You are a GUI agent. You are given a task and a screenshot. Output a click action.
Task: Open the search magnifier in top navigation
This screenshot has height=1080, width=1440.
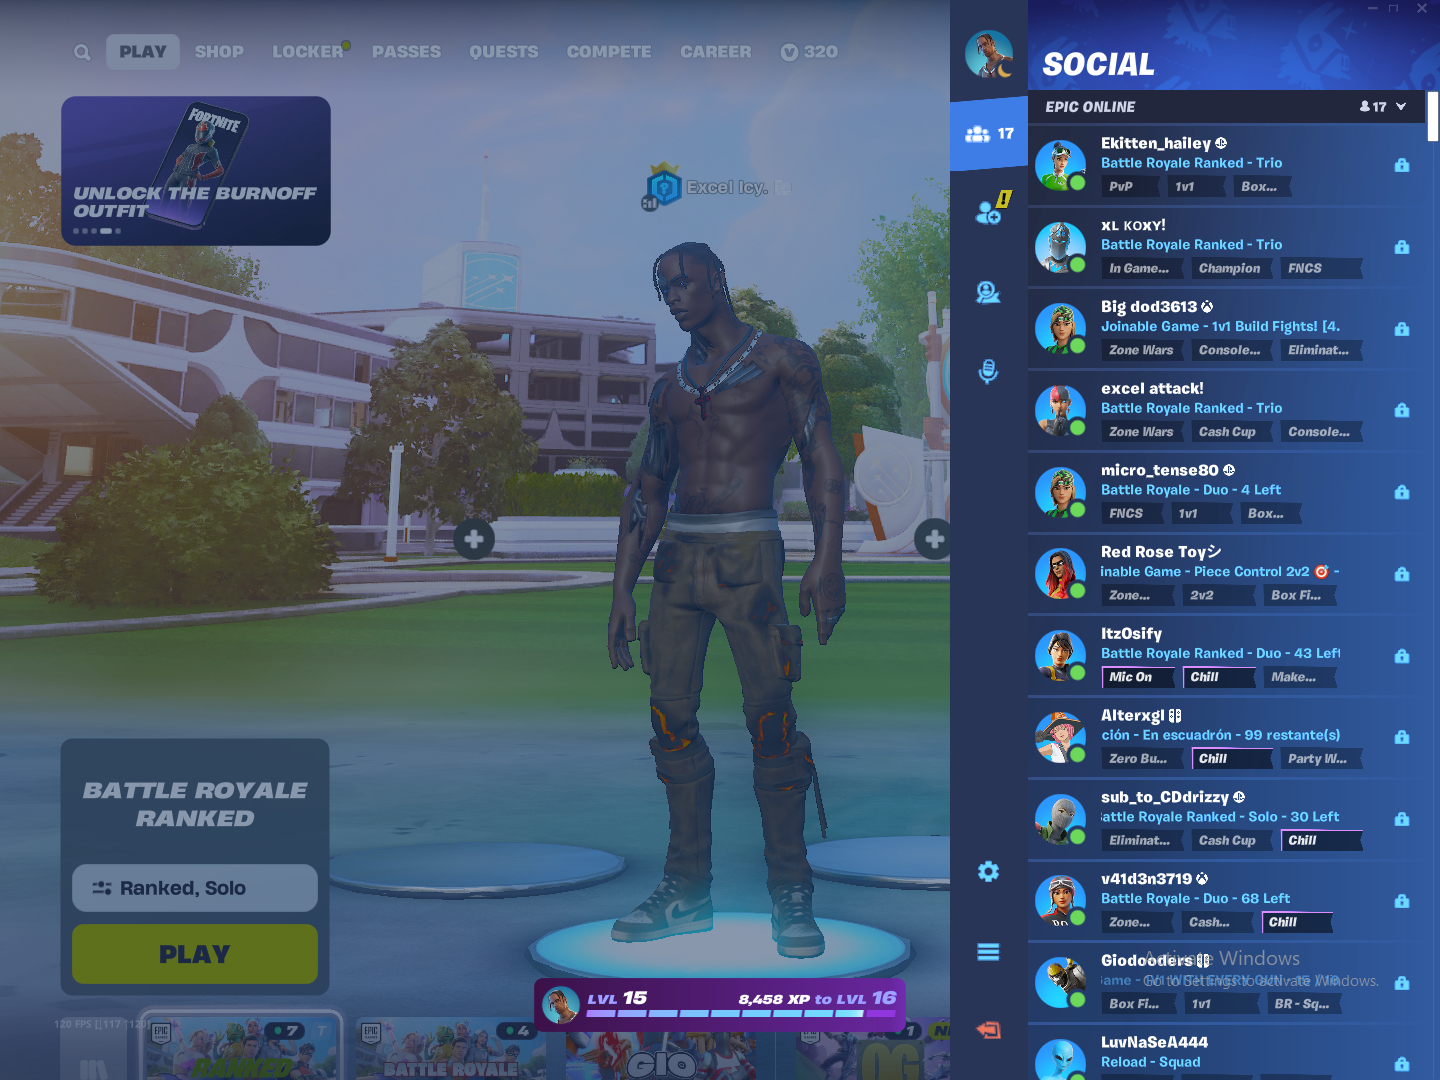[x=82, y=52]
